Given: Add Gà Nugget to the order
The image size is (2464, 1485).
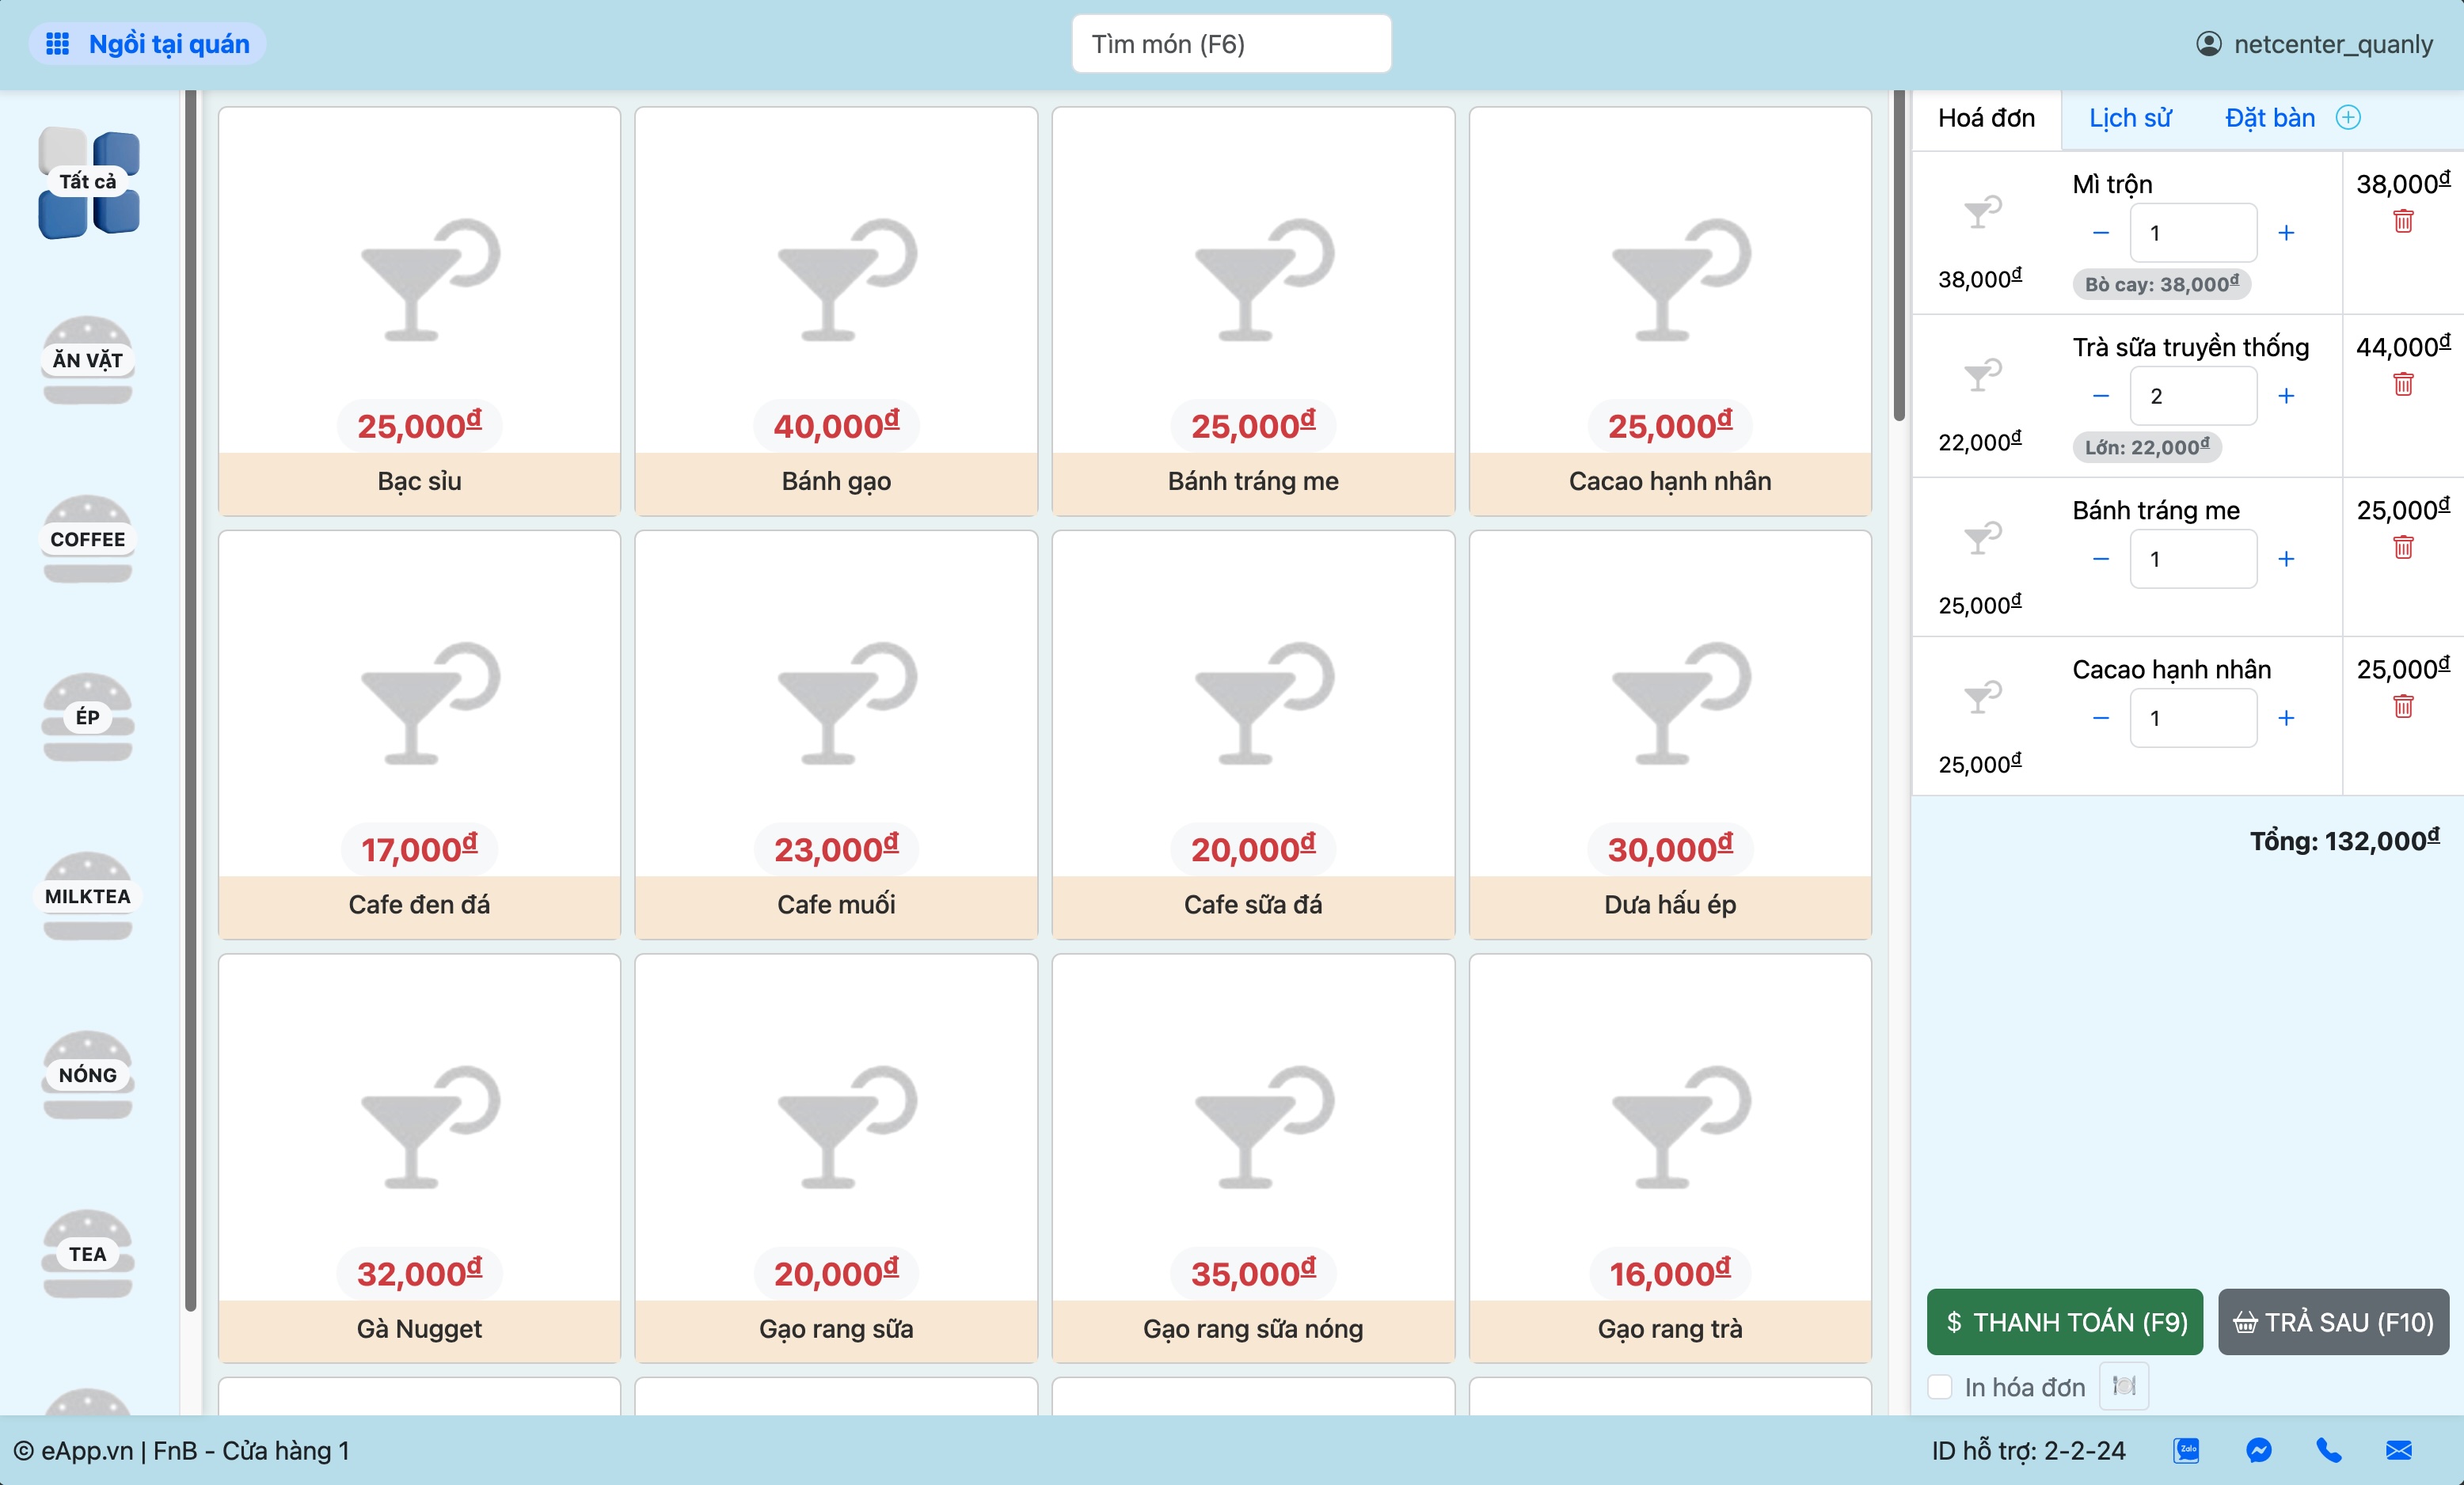Looking at the screenshot, I should [x=419, y=1158].
